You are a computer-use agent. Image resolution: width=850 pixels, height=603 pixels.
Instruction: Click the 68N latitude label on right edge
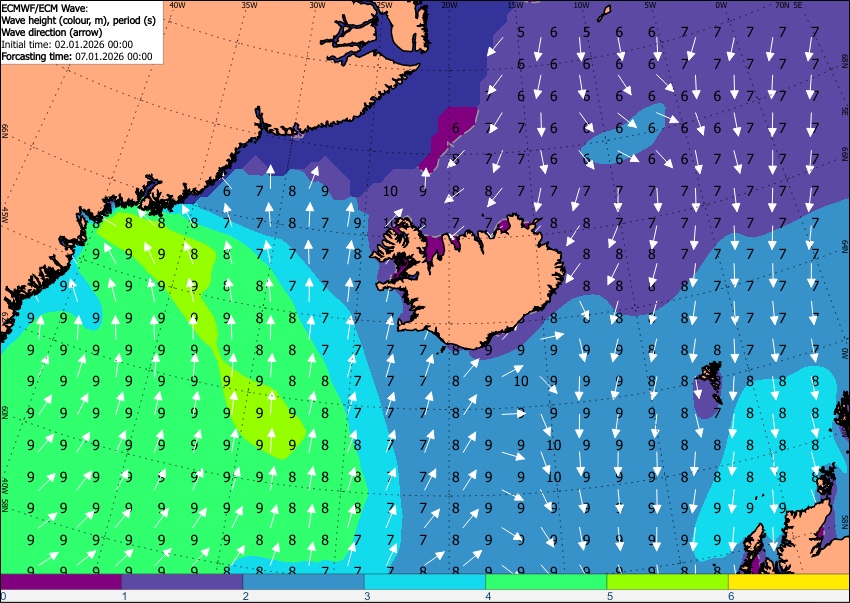[845, 59]
